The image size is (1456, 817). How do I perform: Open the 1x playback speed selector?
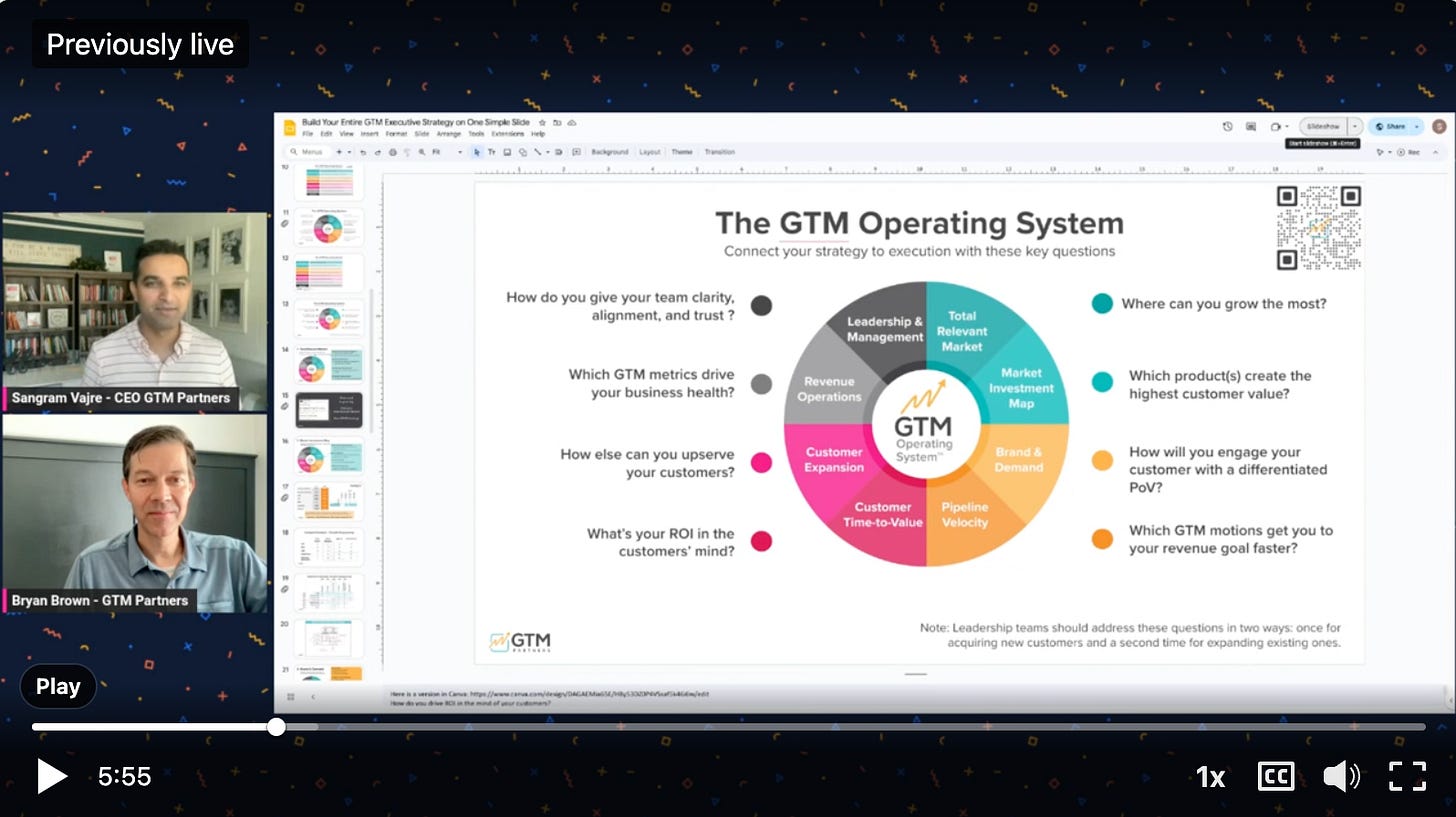(1211, 777)
